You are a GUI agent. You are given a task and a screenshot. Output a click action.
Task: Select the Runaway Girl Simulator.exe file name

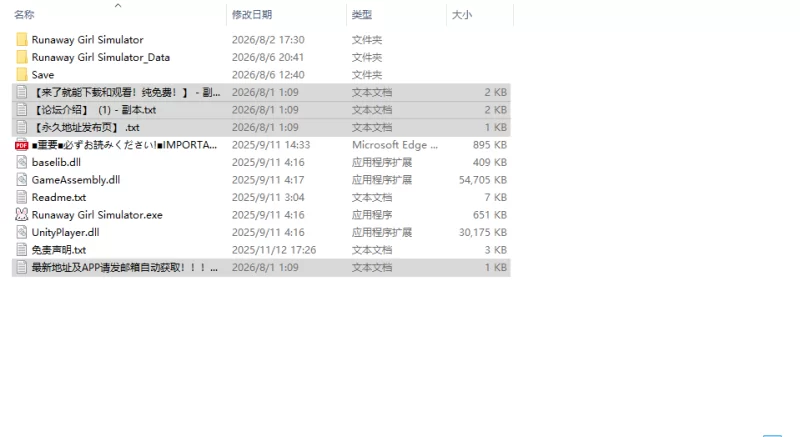[97, 215]
